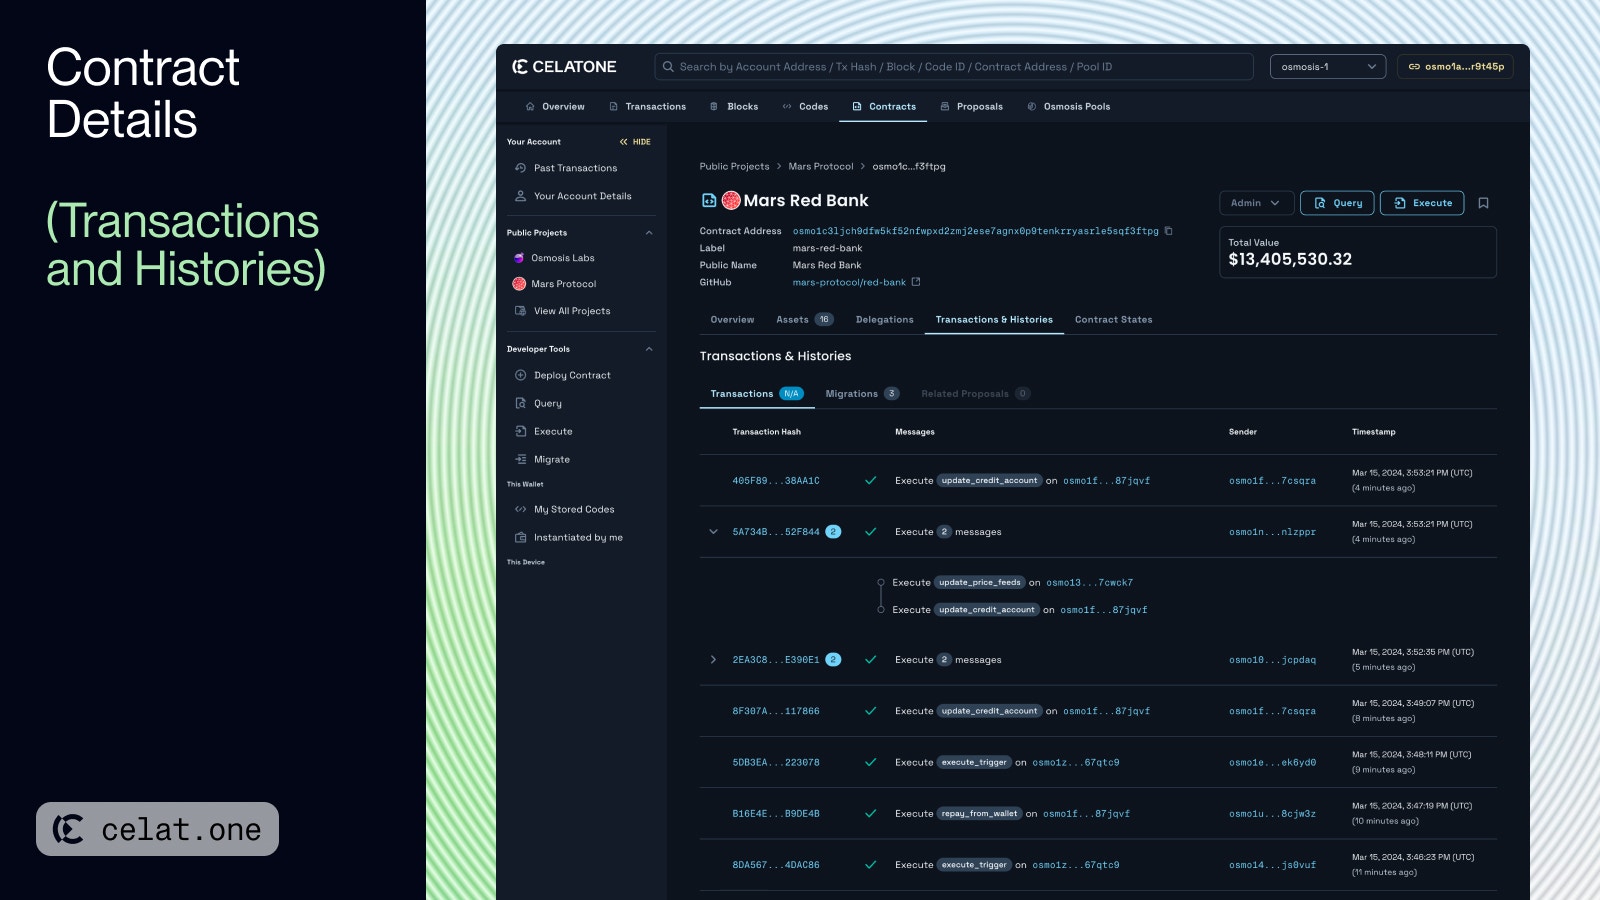Copy the contract address using copy icon
This screenshot has width=1600, height=900.
click(x=1168, y=231)
